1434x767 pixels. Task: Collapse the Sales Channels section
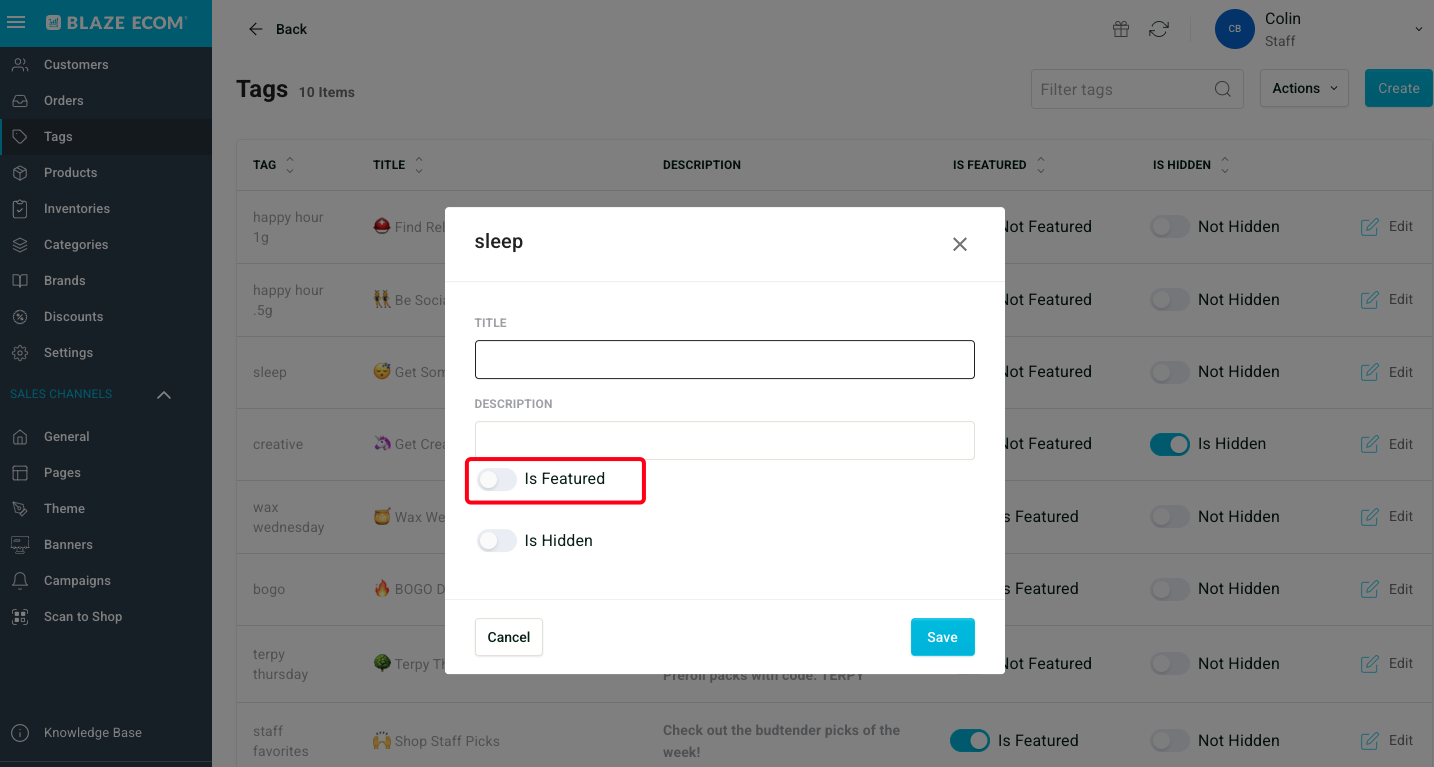(x=164, y=395)
